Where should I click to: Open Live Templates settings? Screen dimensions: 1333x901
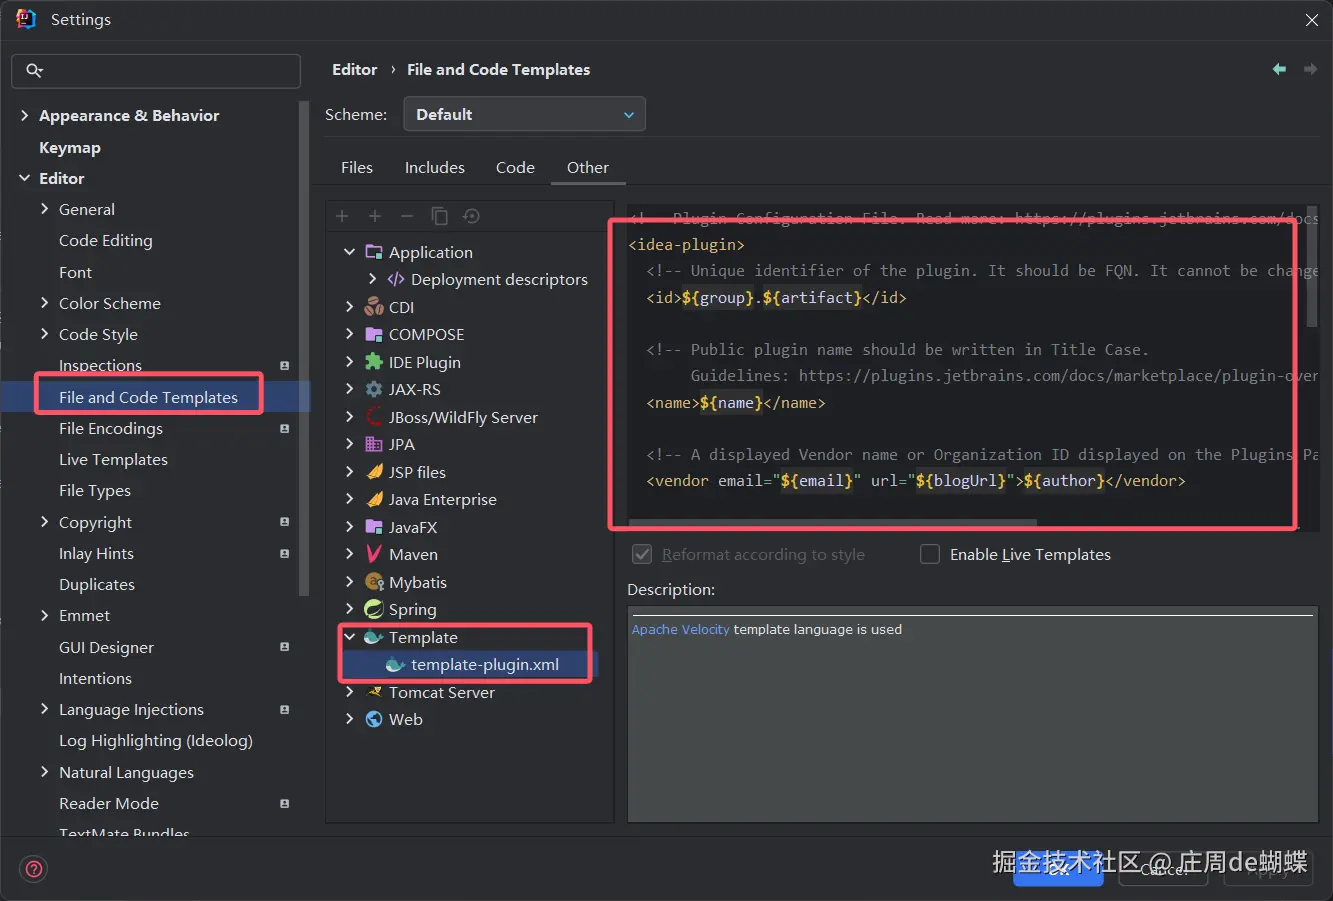(113, 459)
